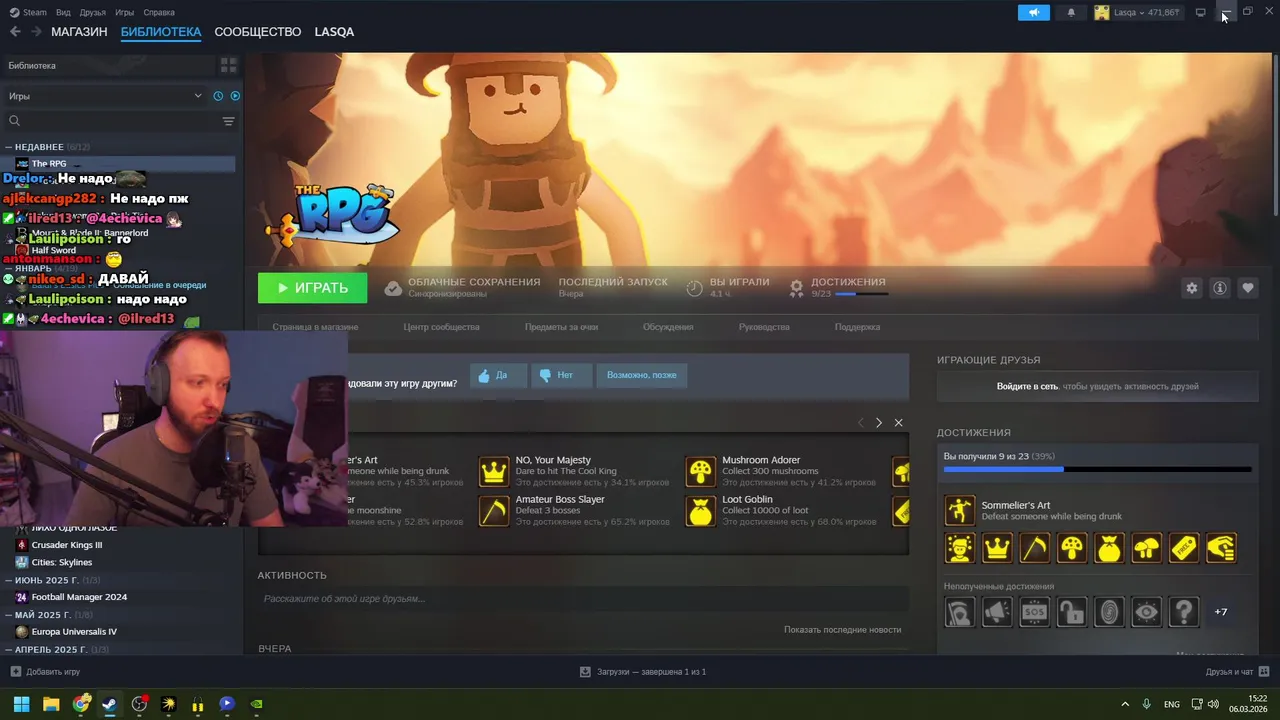Open the Игры library type dropdown
This screenshot has width=1280, height=720.
click(105, 96)
